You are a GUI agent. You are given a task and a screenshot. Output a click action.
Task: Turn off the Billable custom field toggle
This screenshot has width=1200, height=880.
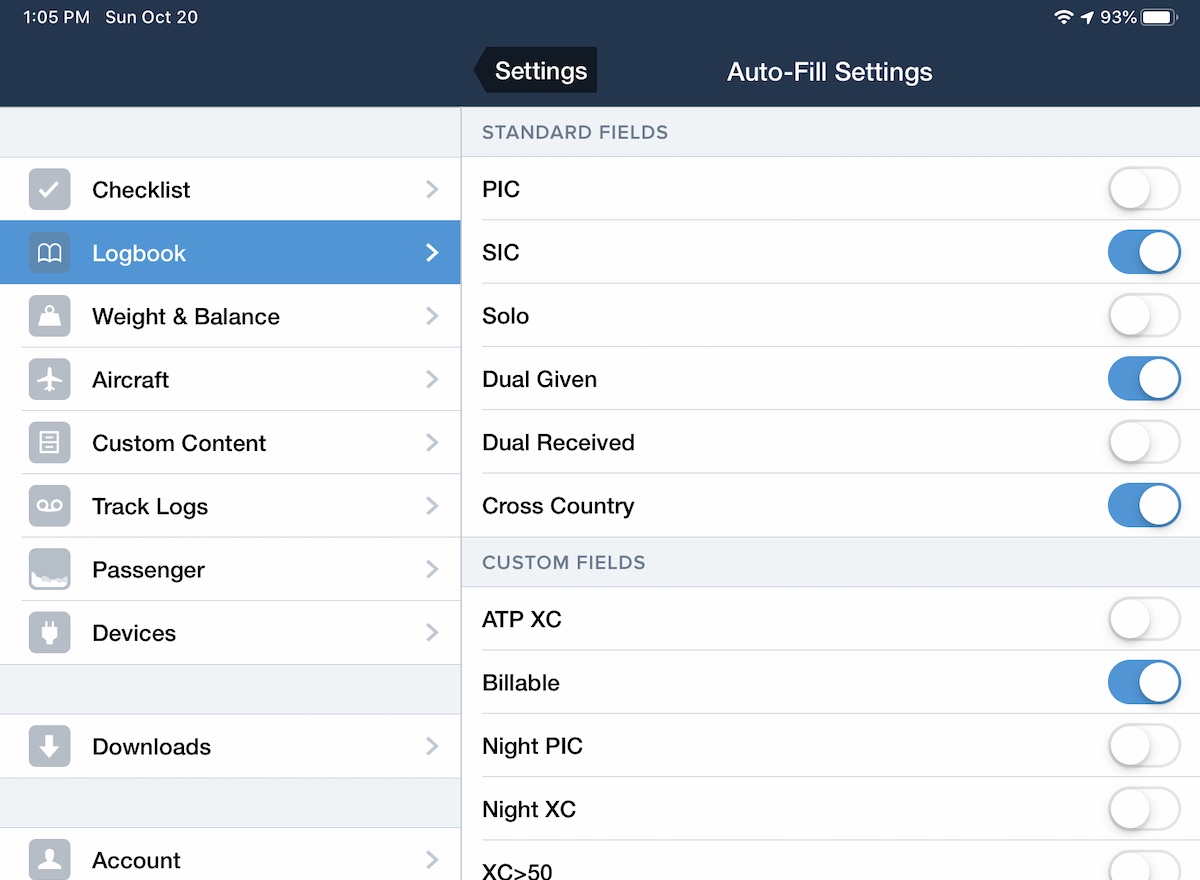coord(1143,683)
